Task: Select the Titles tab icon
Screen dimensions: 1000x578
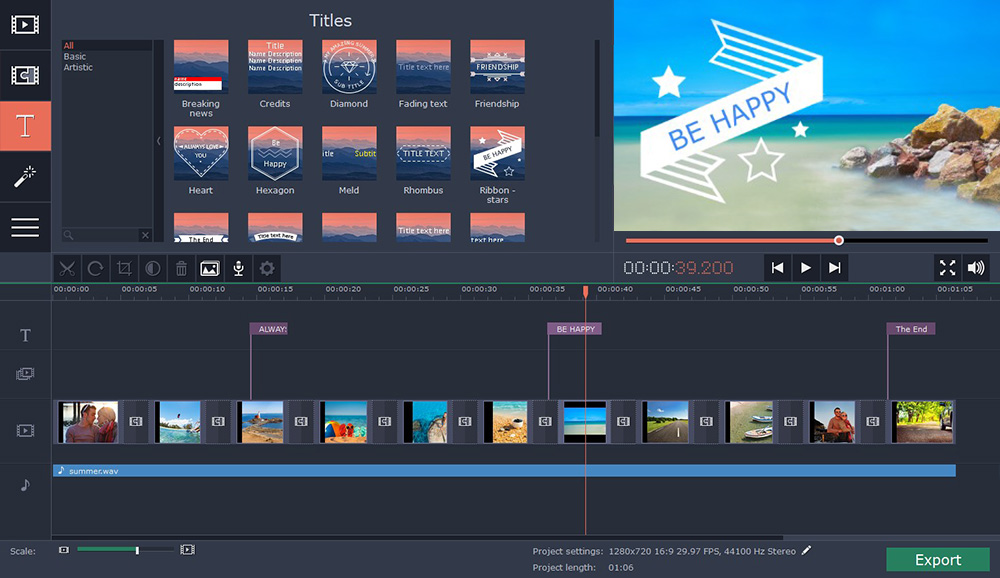Action: click(x=25, y=126)
